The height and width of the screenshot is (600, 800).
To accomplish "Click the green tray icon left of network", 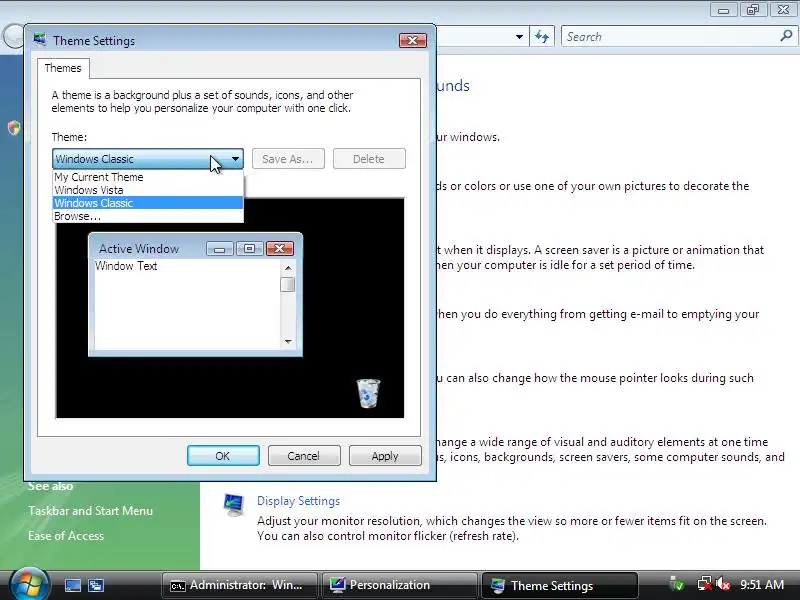I will (x=677, y=584).
